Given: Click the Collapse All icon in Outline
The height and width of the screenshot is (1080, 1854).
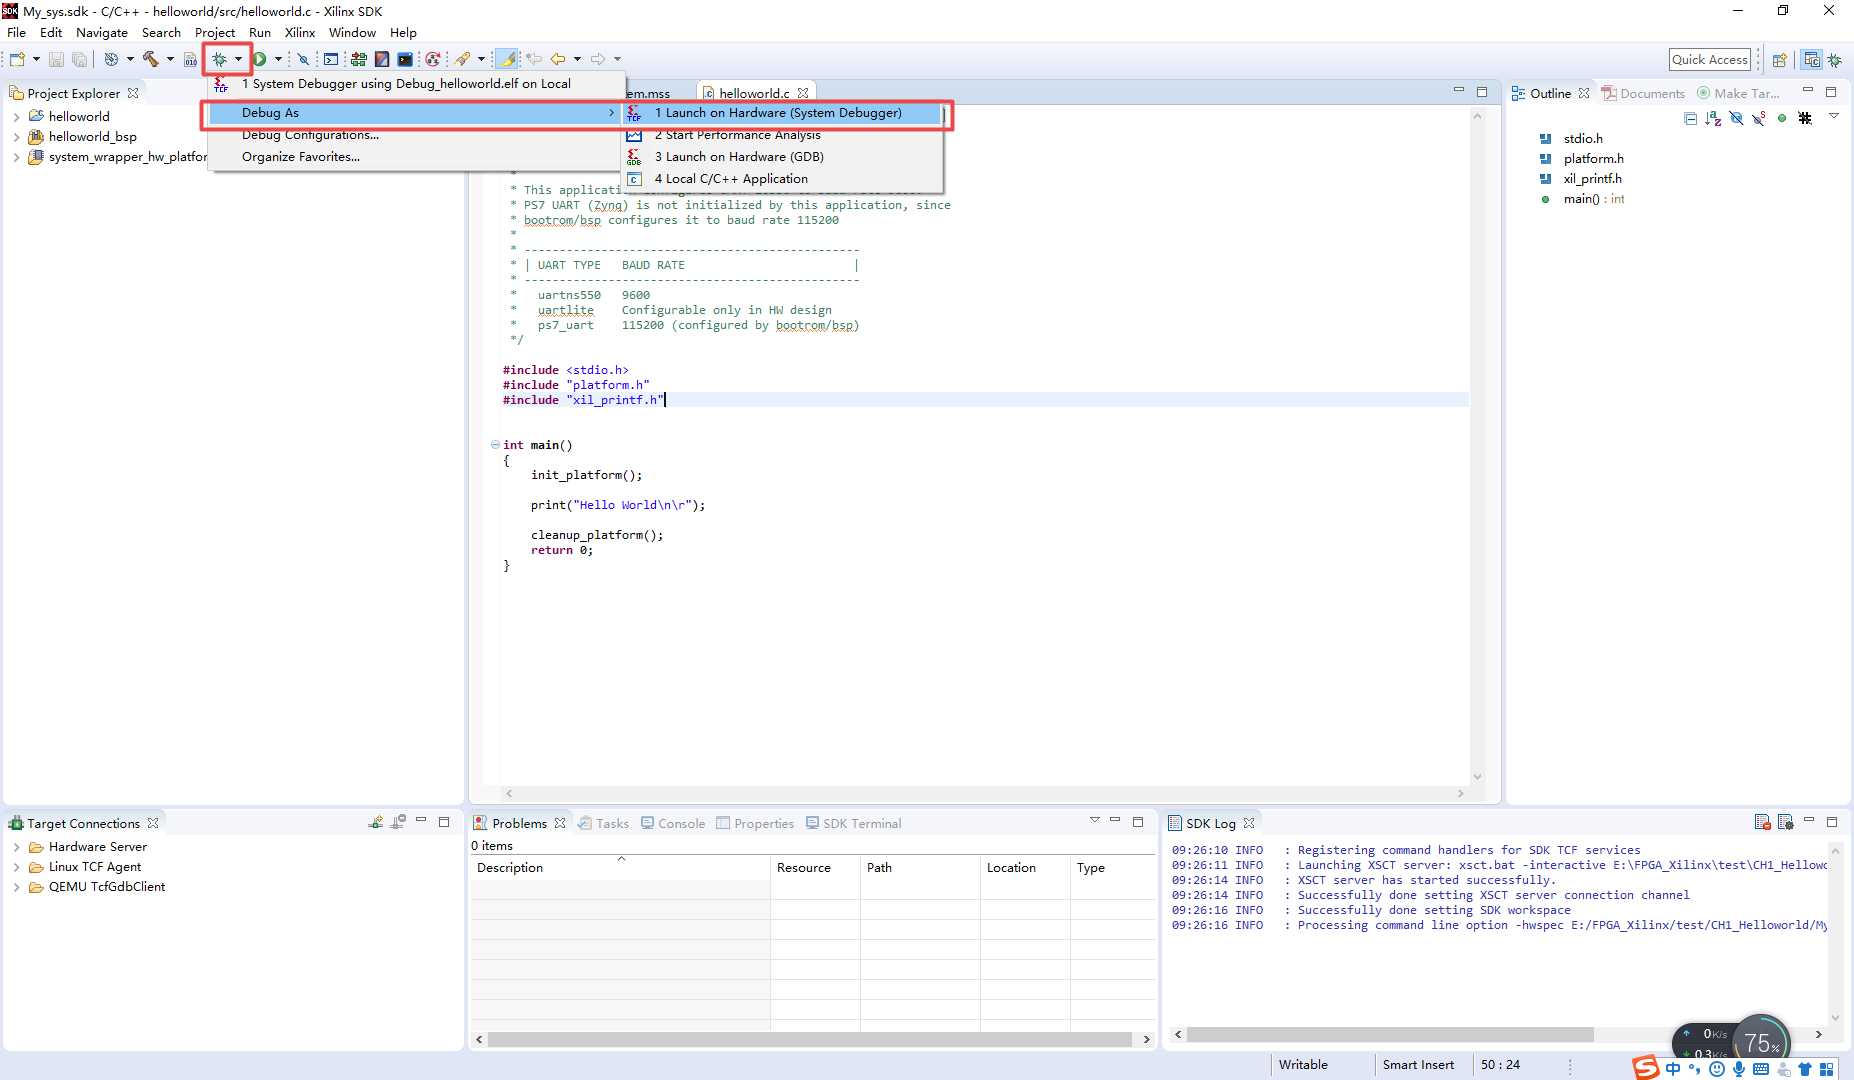Looking at the screenshot, I should (x=1691, y=118).
